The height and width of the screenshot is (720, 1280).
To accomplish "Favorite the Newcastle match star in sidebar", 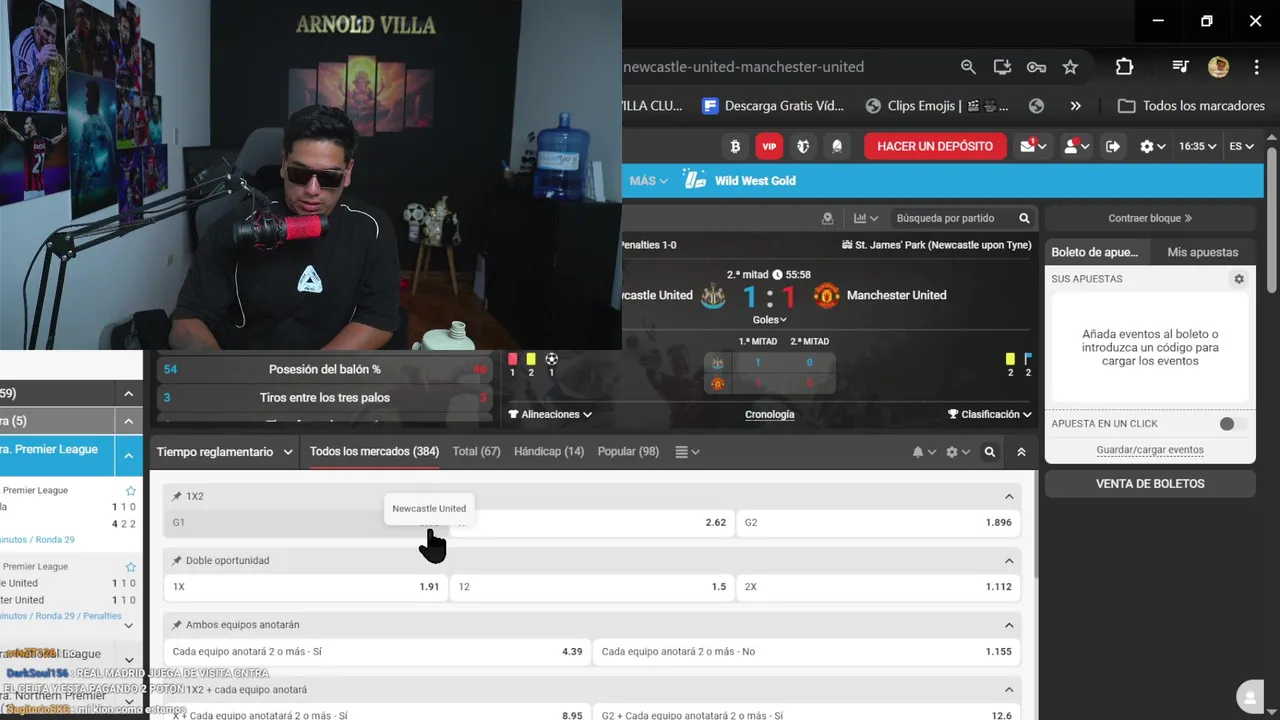I will pos(130,566).
